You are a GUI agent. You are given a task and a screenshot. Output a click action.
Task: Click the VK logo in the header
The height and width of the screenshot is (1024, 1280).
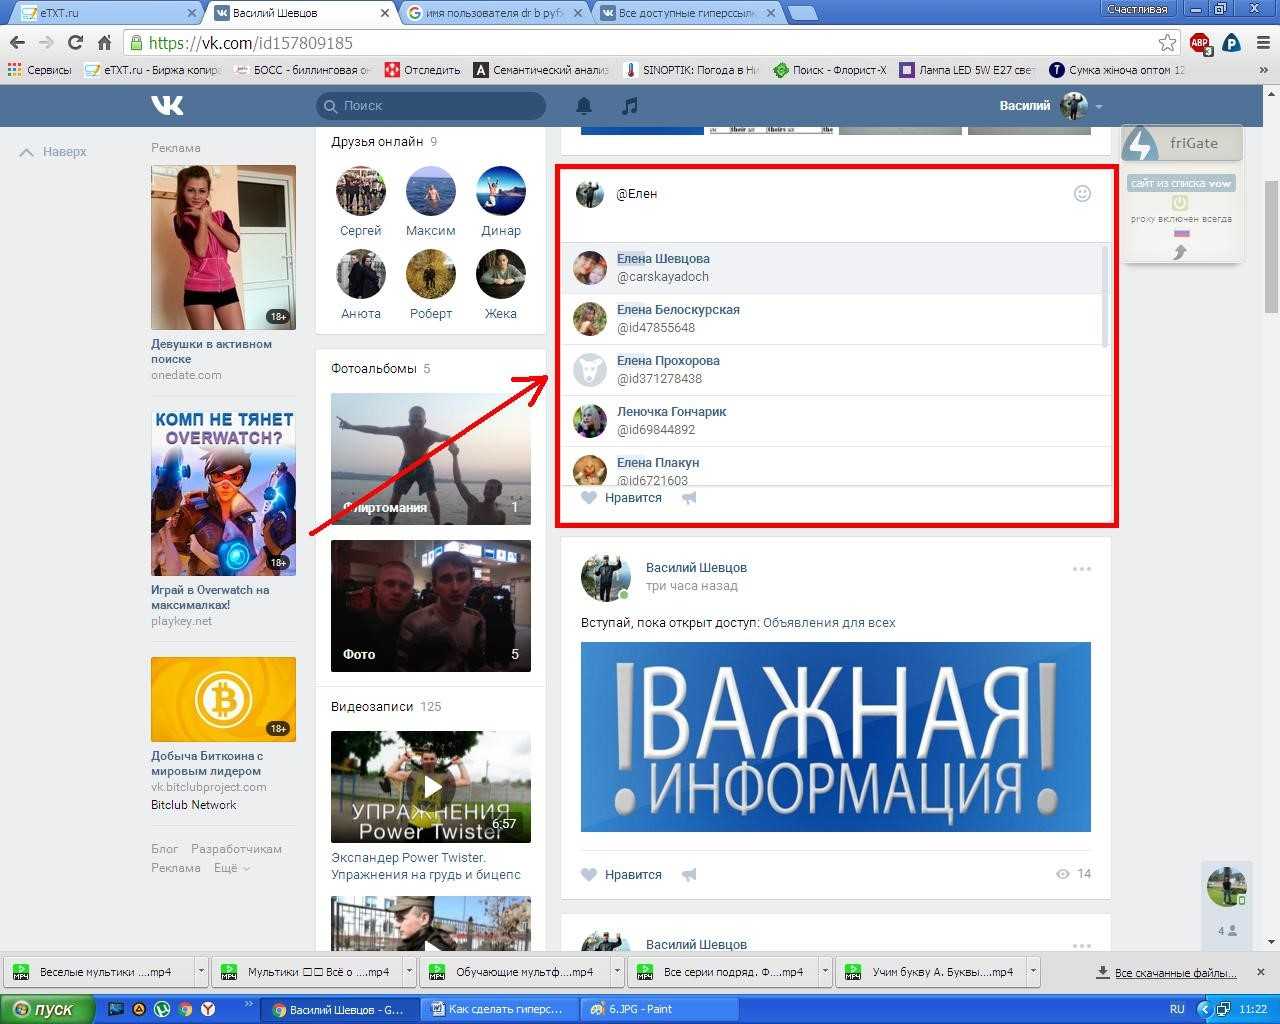pos(167,105)
